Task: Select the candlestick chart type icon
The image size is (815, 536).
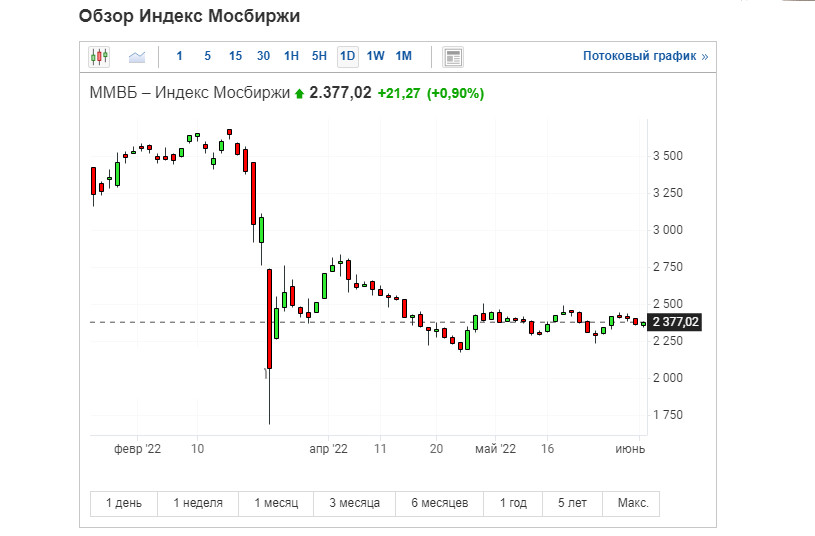Action: (x=99, y=56)
